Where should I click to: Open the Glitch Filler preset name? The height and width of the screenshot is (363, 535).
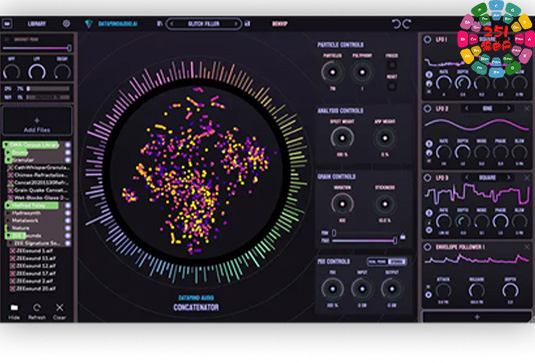[x=204, y=24]
